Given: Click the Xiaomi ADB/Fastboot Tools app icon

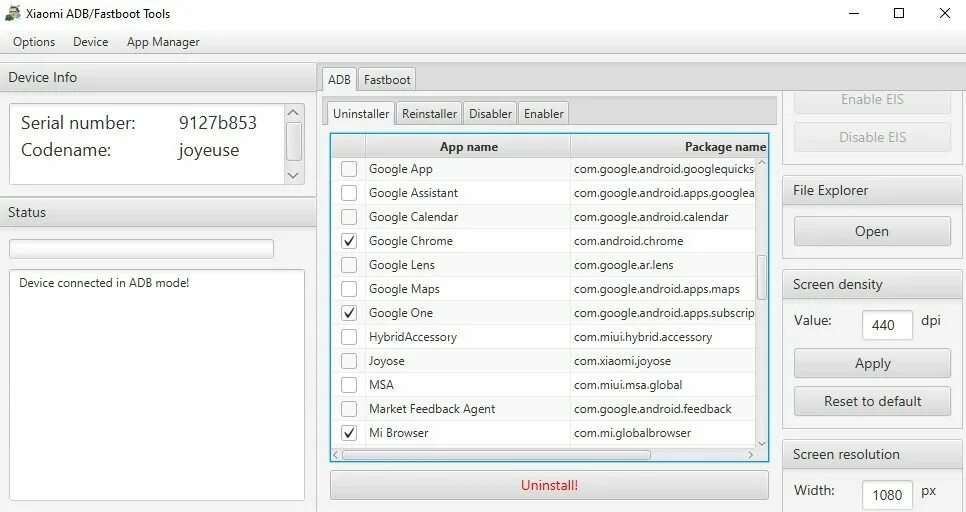Looking at the screenshot, I should click(x=12, y=13).
